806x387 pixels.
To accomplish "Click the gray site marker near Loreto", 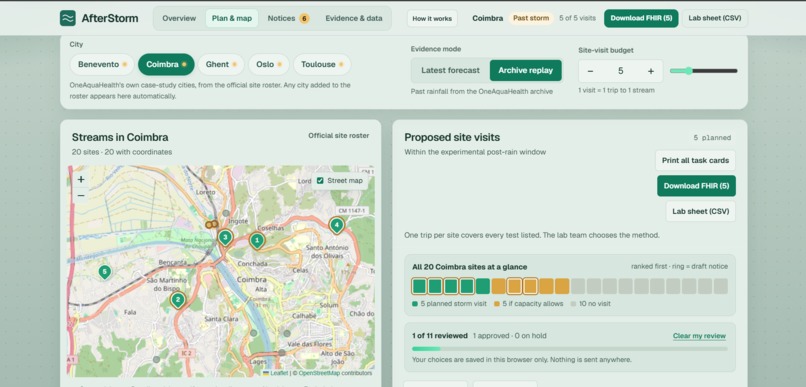I will [x=226, y=213].
